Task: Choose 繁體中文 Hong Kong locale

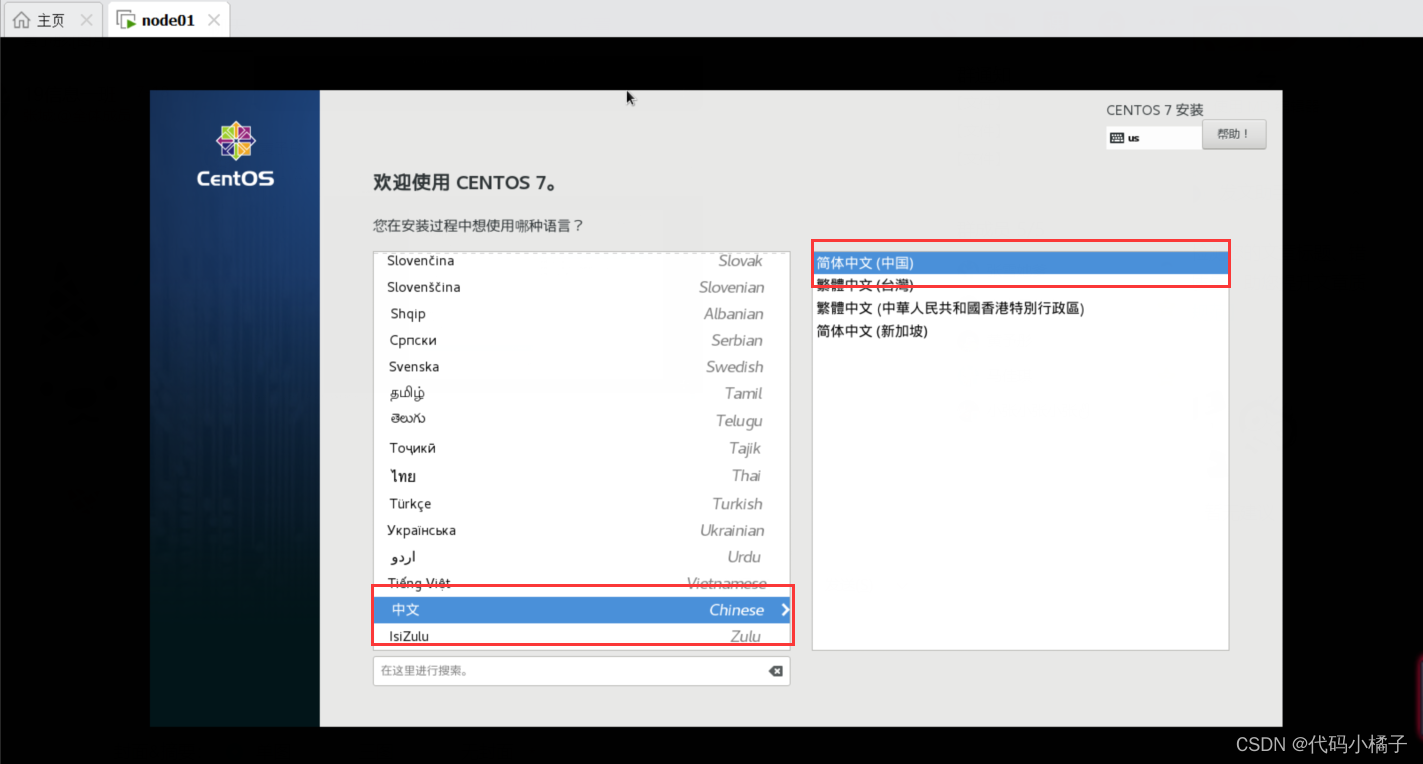Action: click(x=1020, y=308)
